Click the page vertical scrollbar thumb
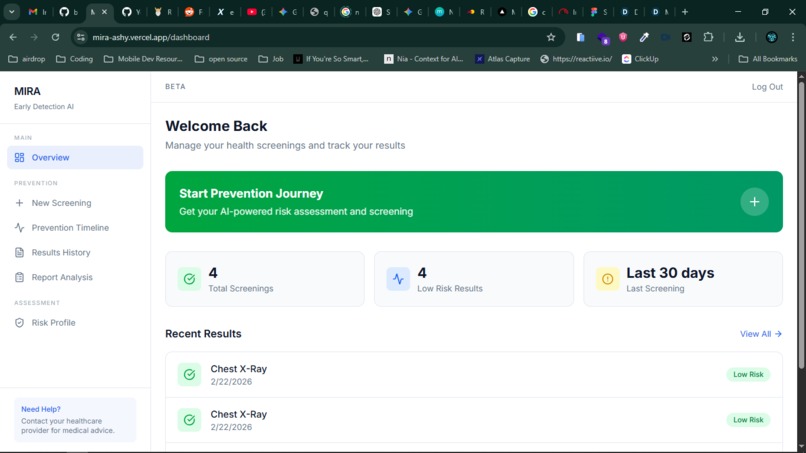Screen dimensions: 806x453 pyautogui.click(x=801, y=224)
